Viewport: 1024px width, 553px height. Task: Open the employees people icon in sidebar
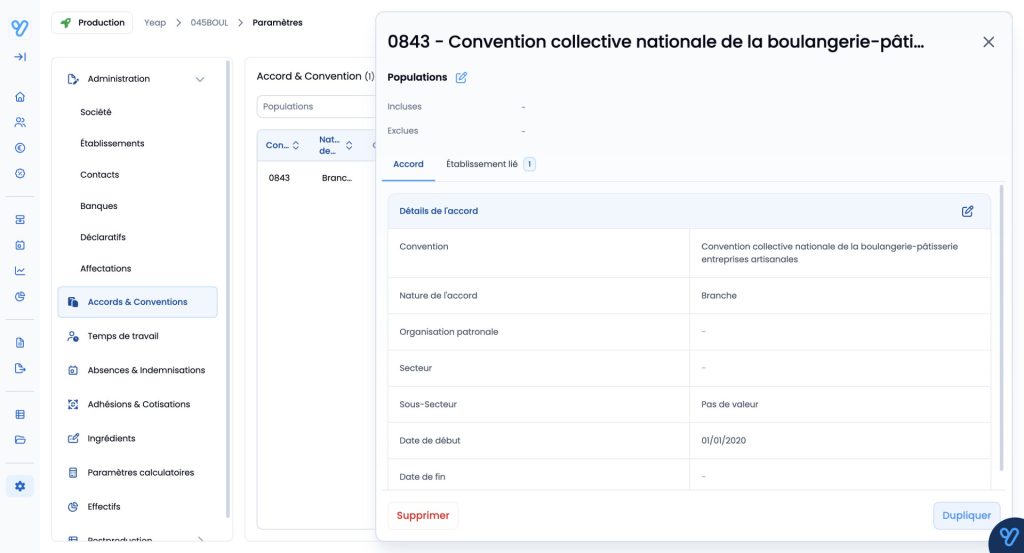coord(20,122)
